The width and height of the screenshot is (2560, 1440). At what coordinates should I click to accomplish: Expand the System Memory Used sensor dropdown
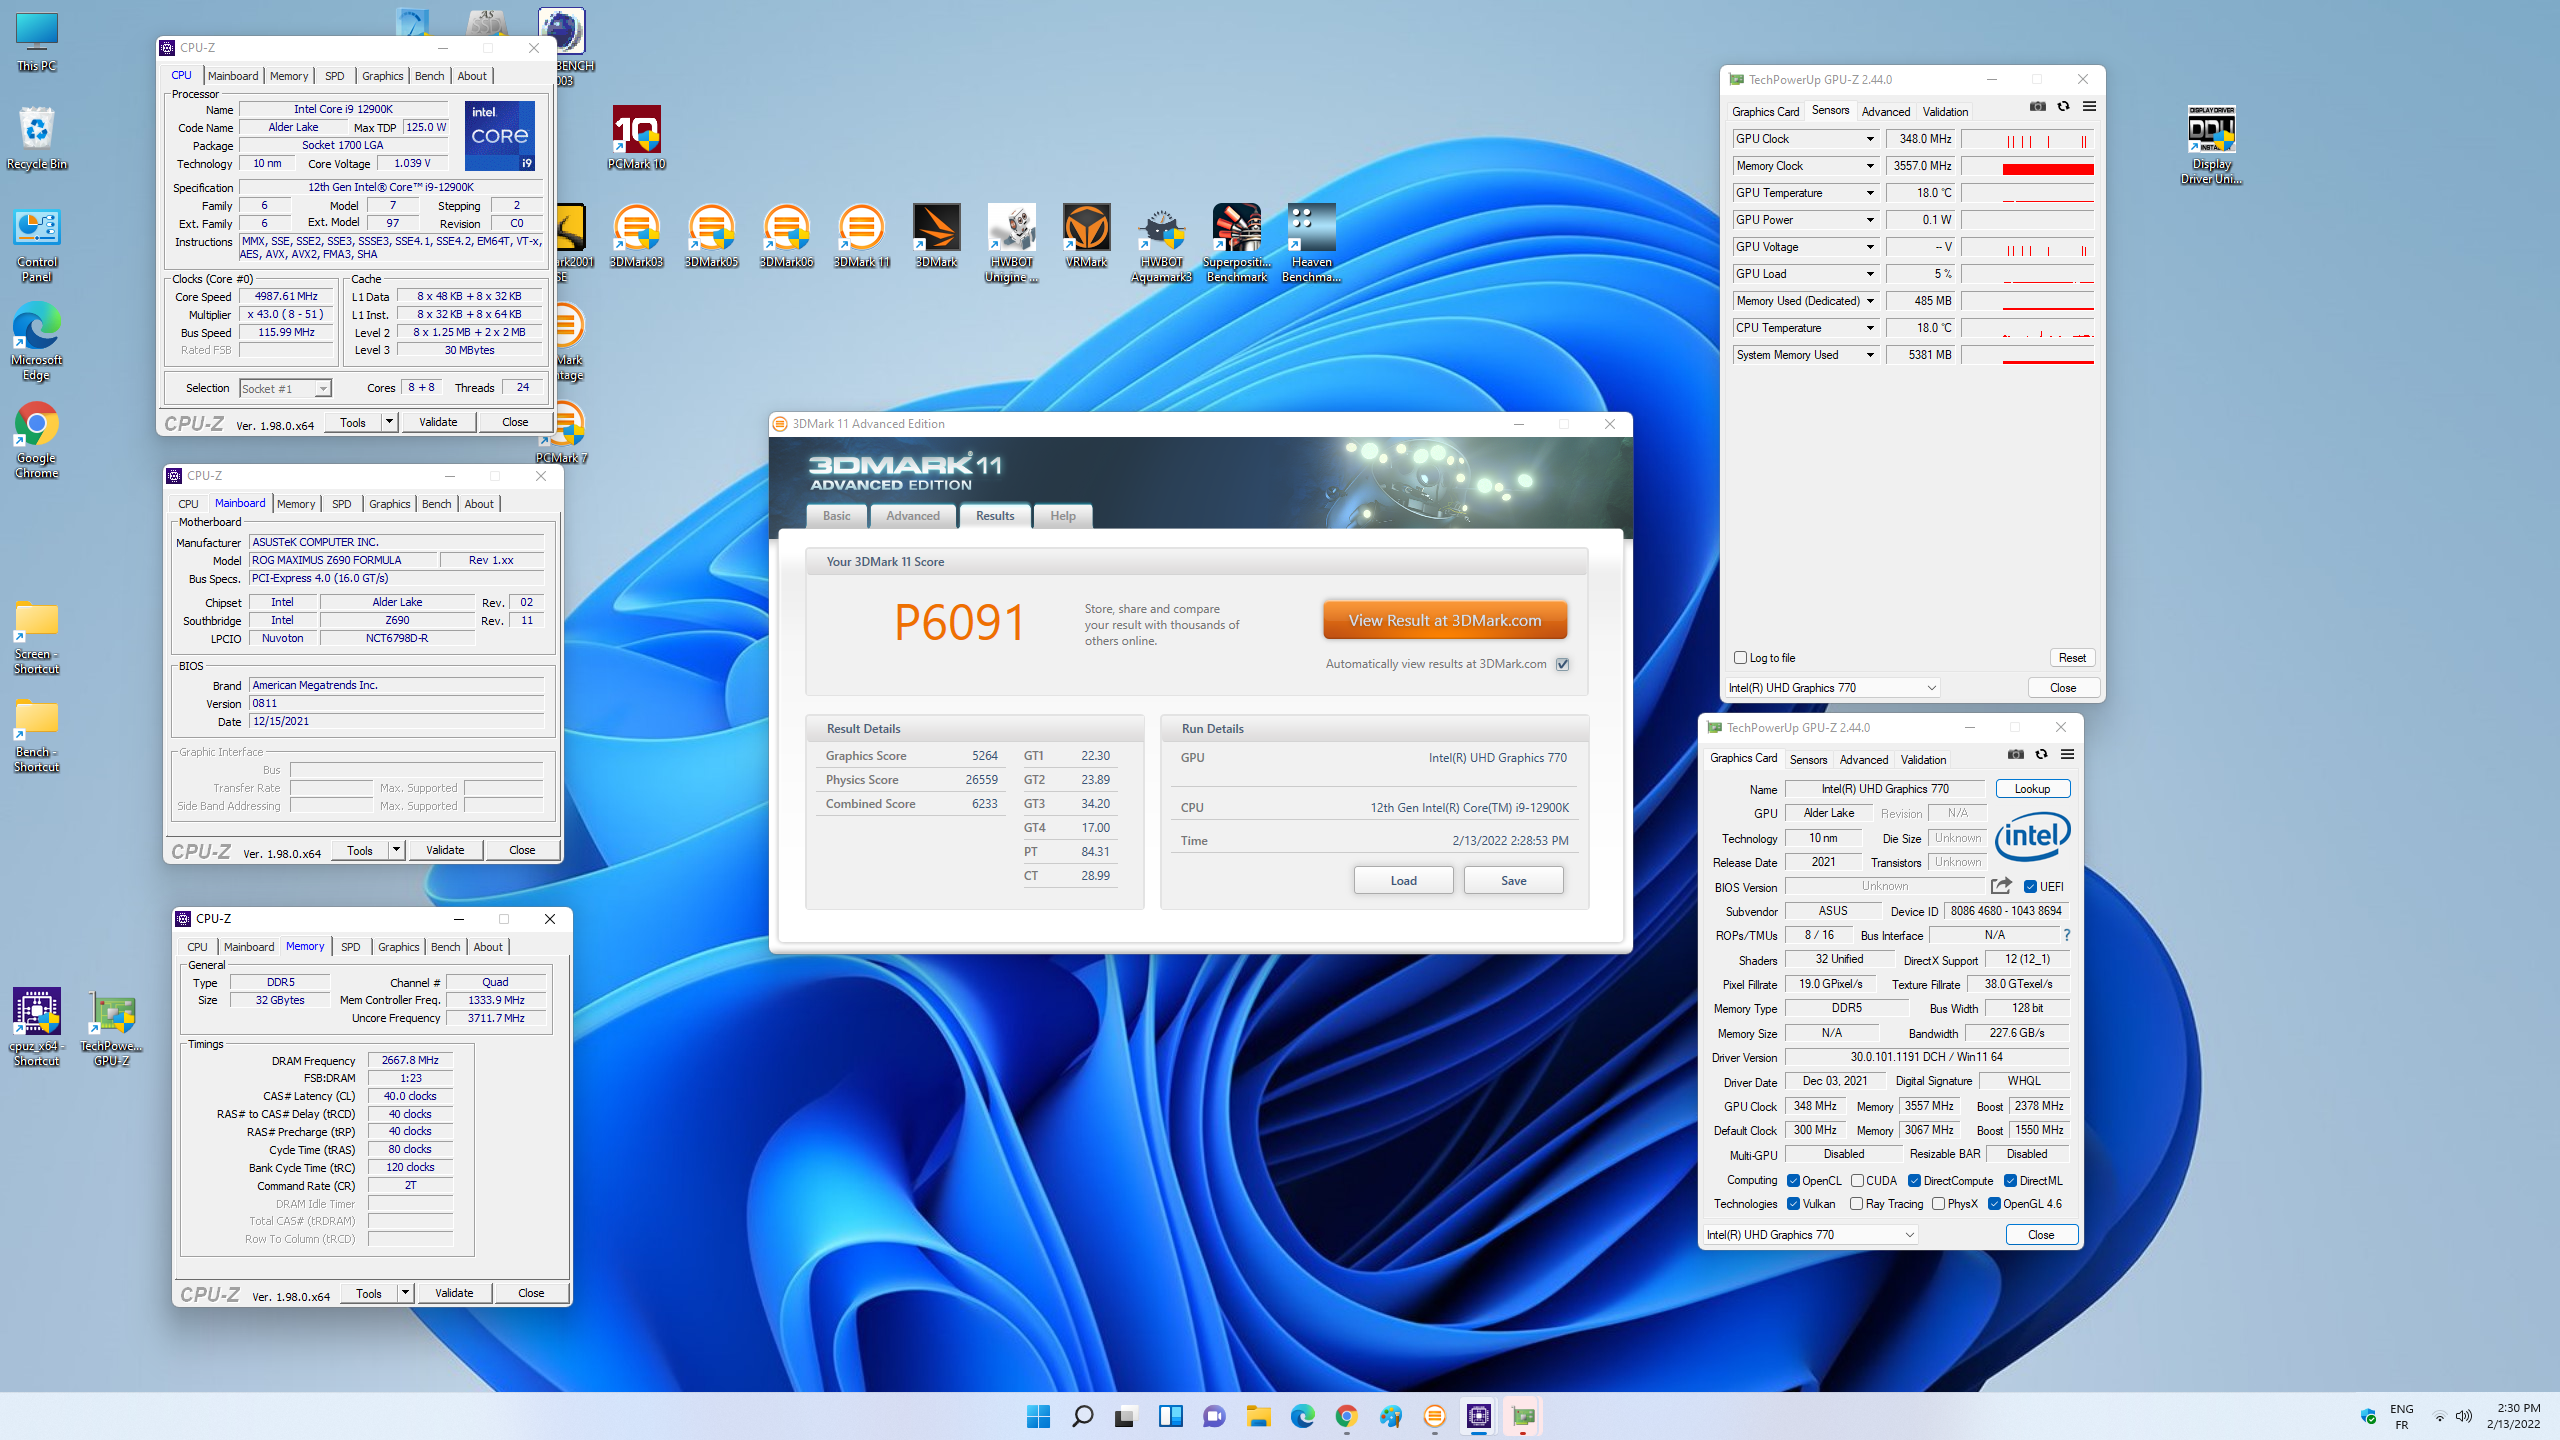pyautogui.click(x=1870, y=355)
